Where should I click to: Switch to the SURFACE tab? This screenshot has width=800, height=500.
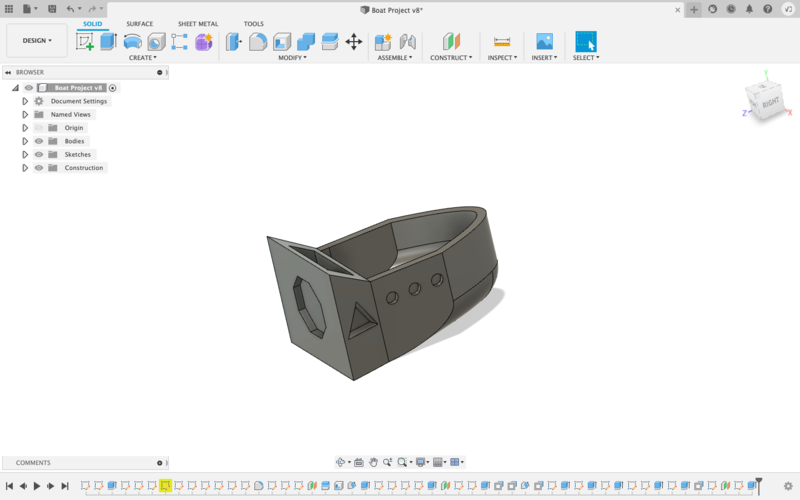point(139,24)
